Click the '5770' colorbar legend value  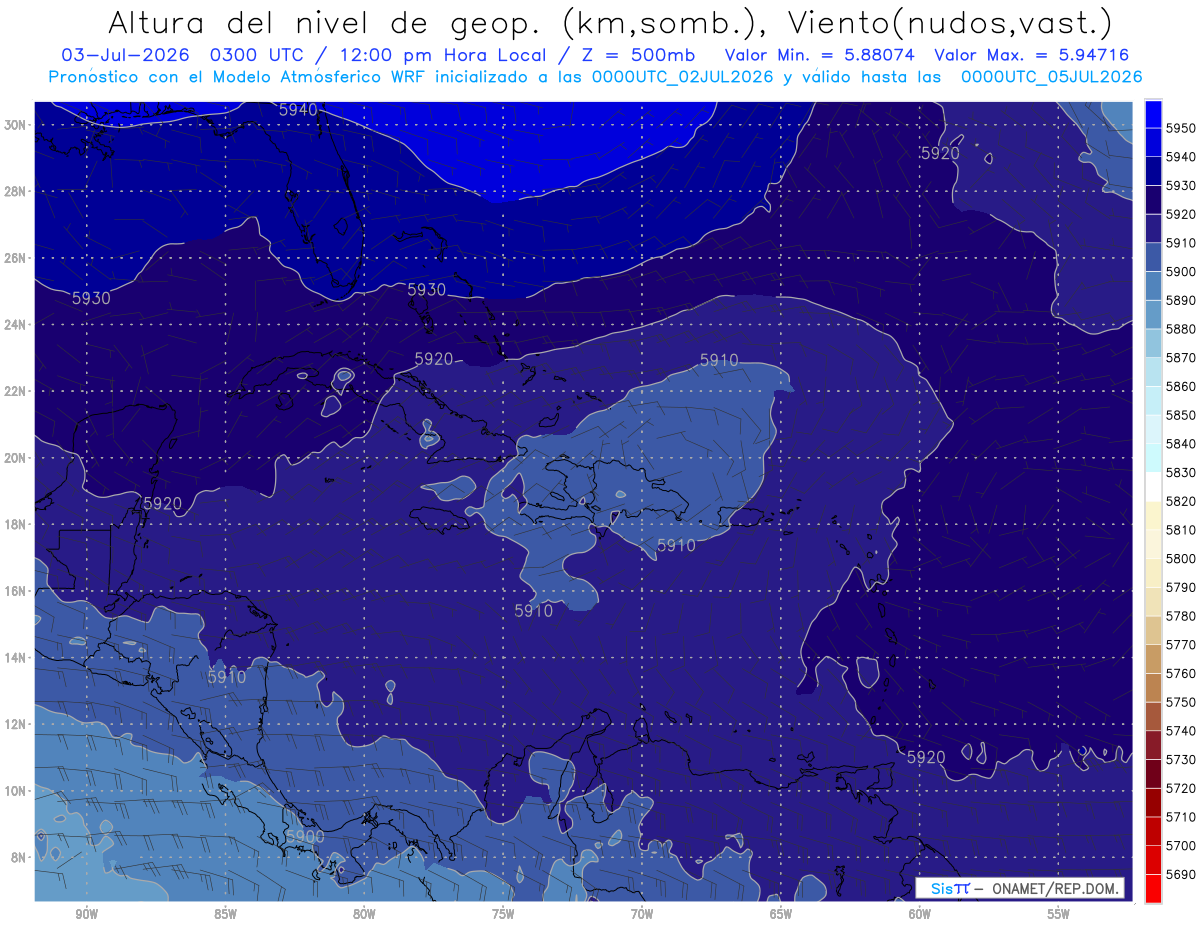pos(1182,645)
